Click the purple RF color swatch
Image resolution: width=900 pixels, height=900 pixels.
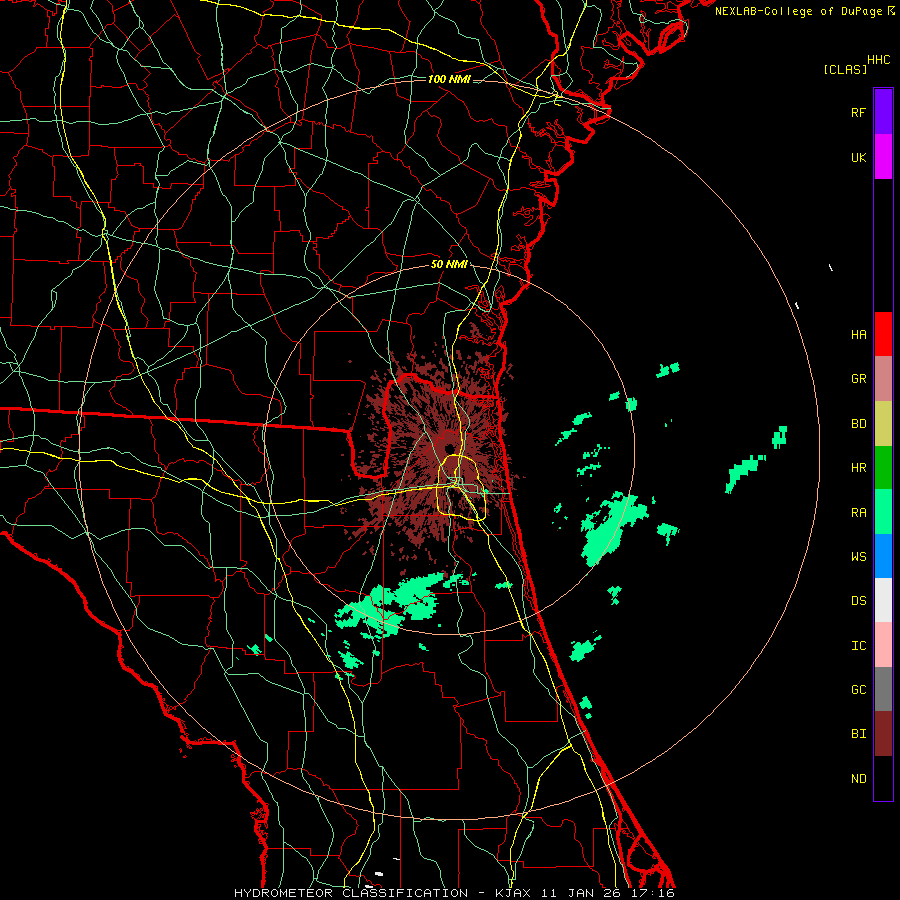(x=883, y=112)
